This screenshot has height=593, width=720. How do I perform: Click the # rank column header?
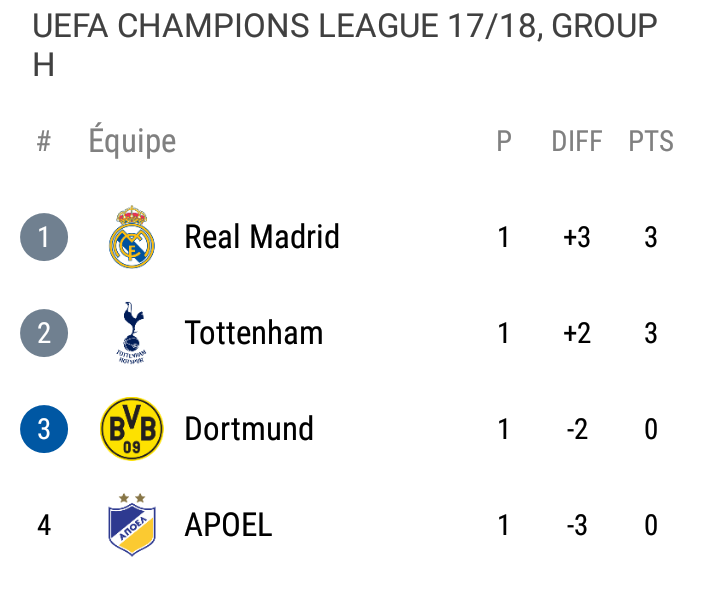[x=44, y=141]
